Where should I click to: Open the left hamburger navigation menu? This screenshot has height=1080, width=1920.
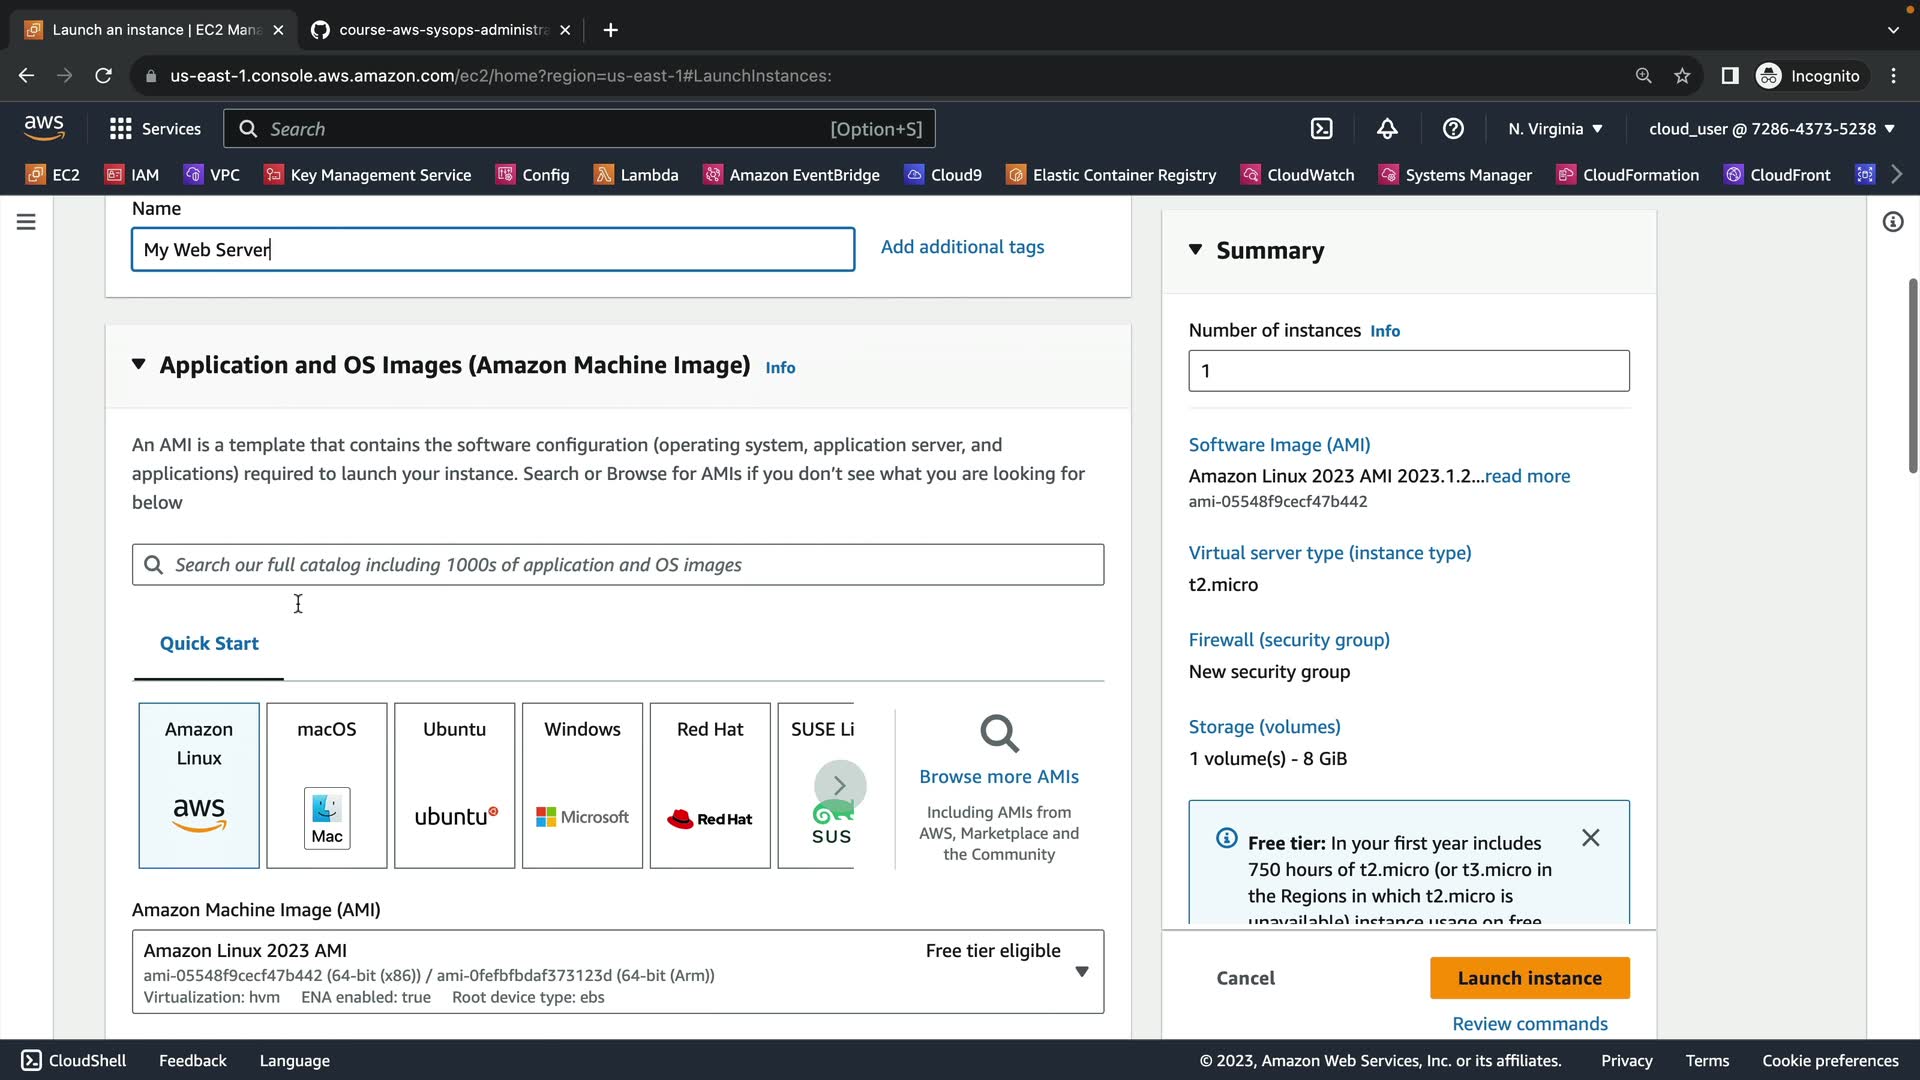pyautogui.click(x=27, y=222)
